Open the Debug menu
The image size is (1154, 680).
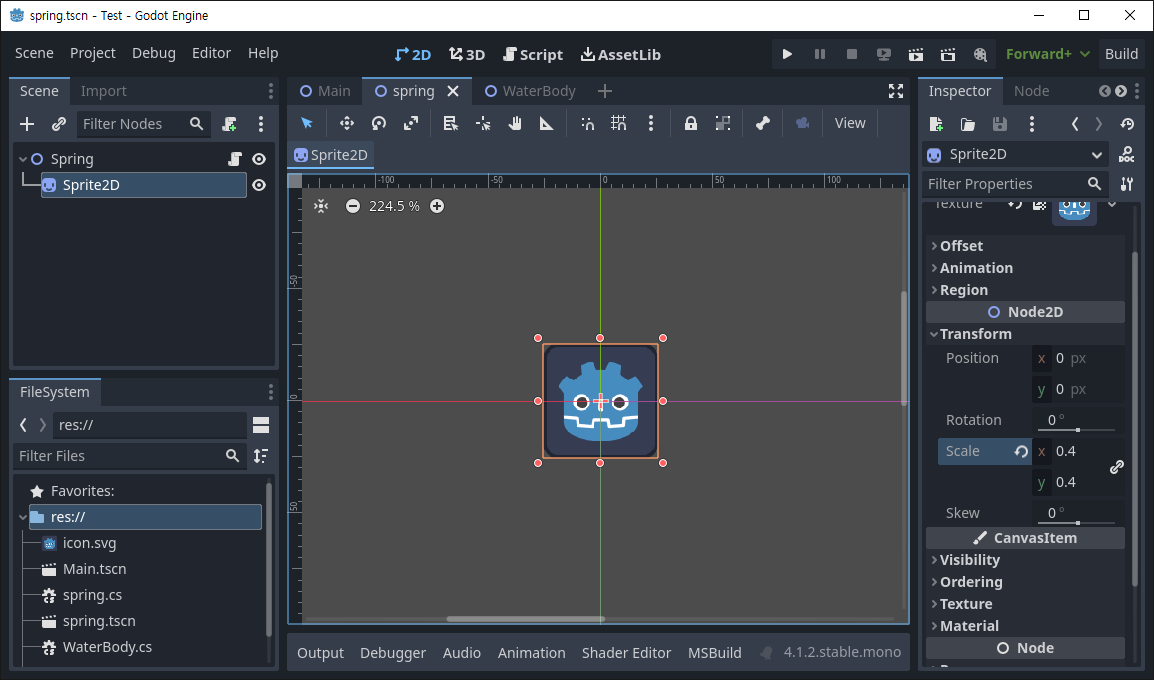click(154, 53)
